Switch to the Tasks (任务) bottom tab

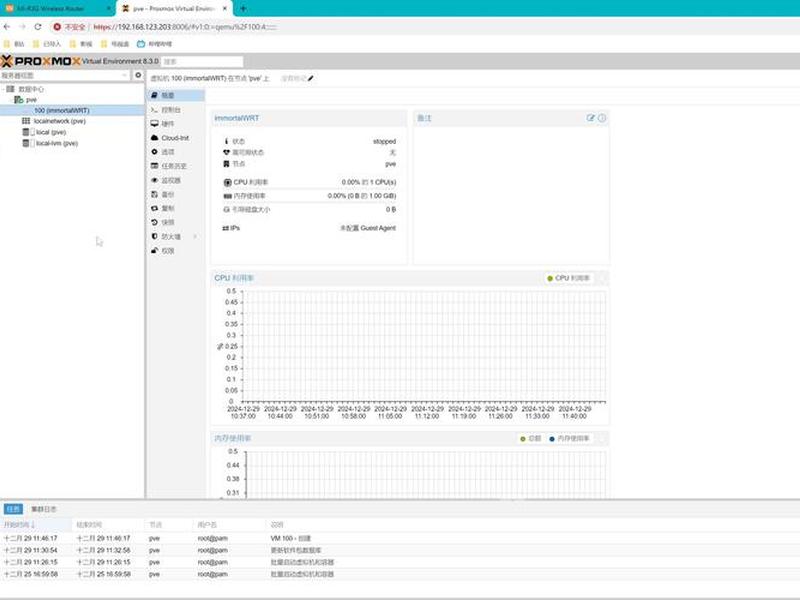point(13,509)
